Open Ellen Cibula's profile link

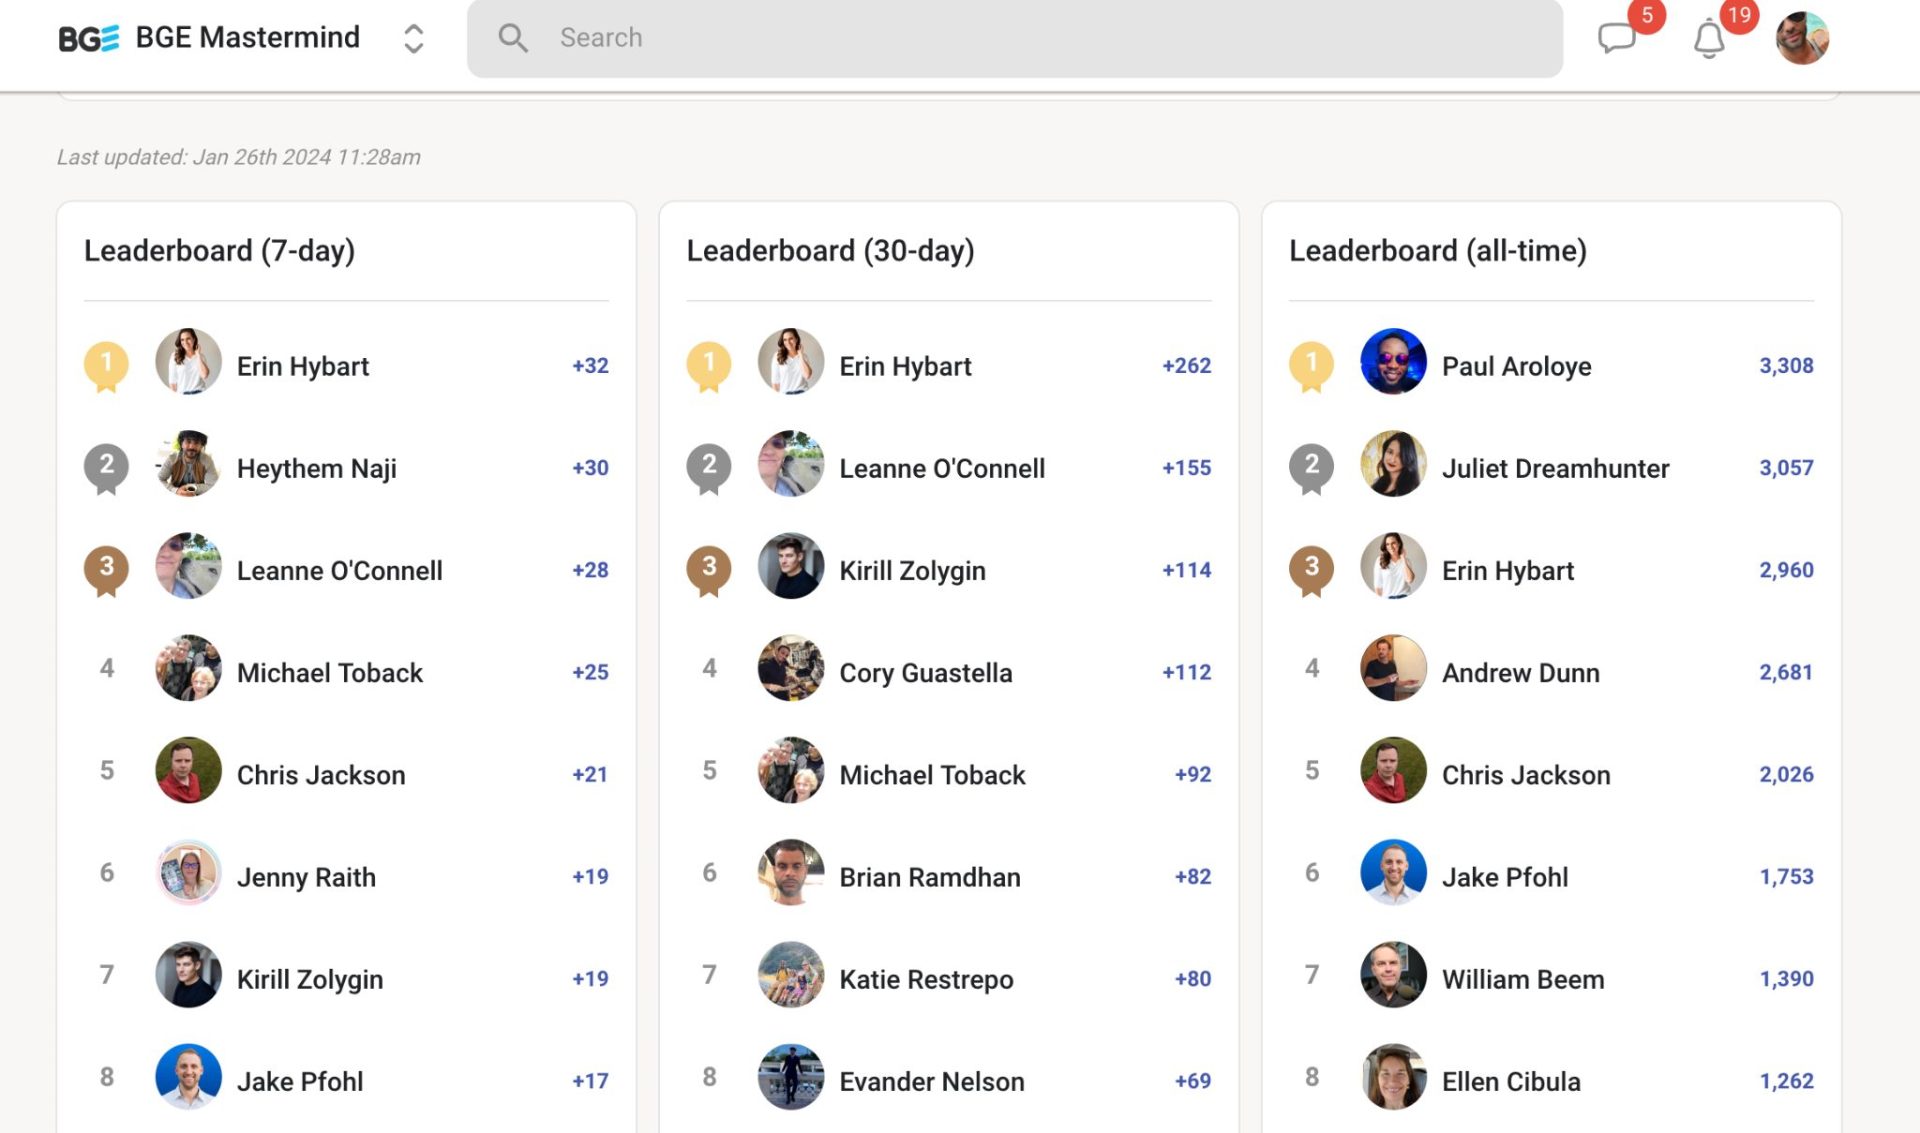1510,1081
